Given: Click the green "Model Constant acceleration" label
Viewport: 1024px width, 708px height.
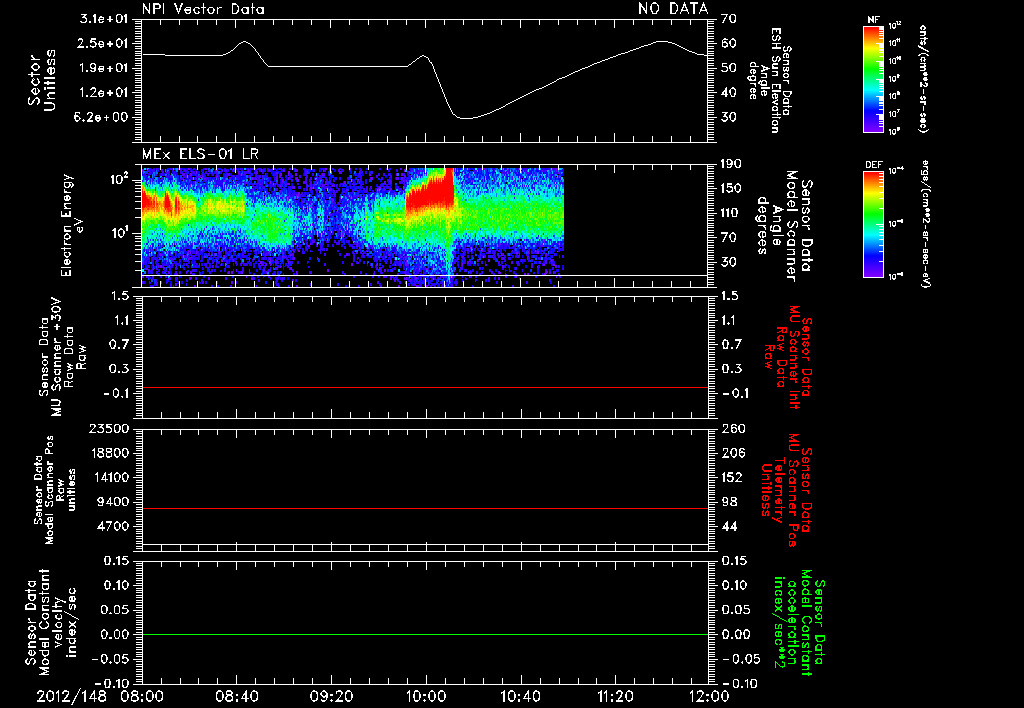Looking at the screenshot, I should [800, 623].
